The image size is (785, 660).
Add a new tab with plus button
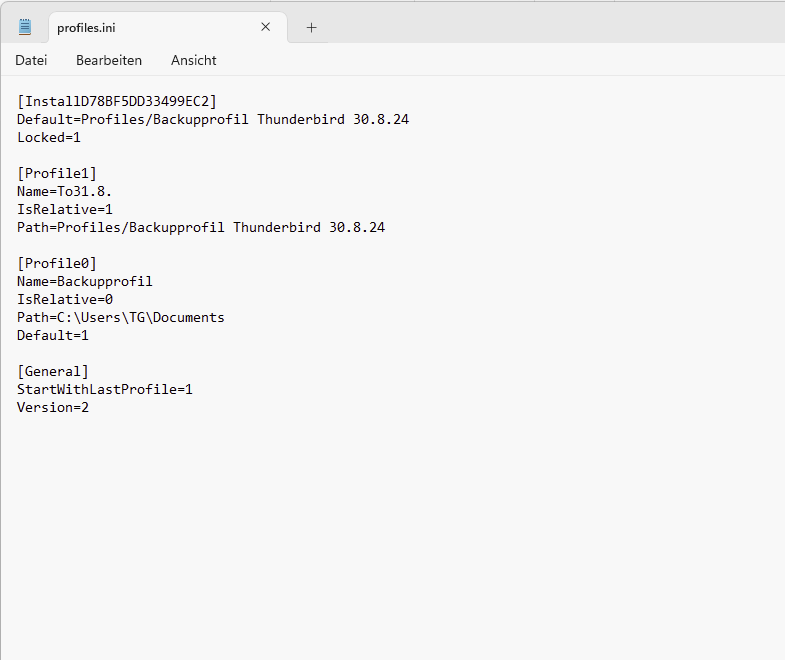[311, 27]
